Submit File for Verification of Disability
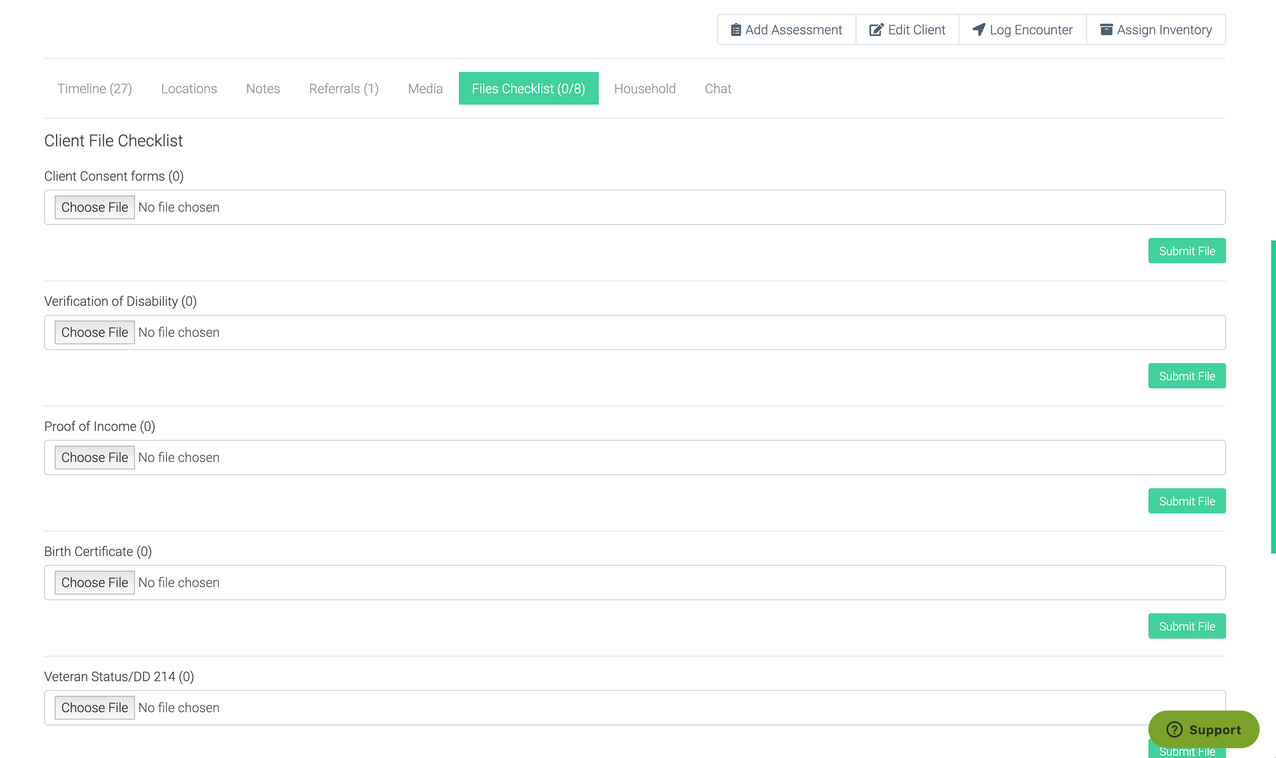This screenshot has height=758, width=1276. (1187, 376)
